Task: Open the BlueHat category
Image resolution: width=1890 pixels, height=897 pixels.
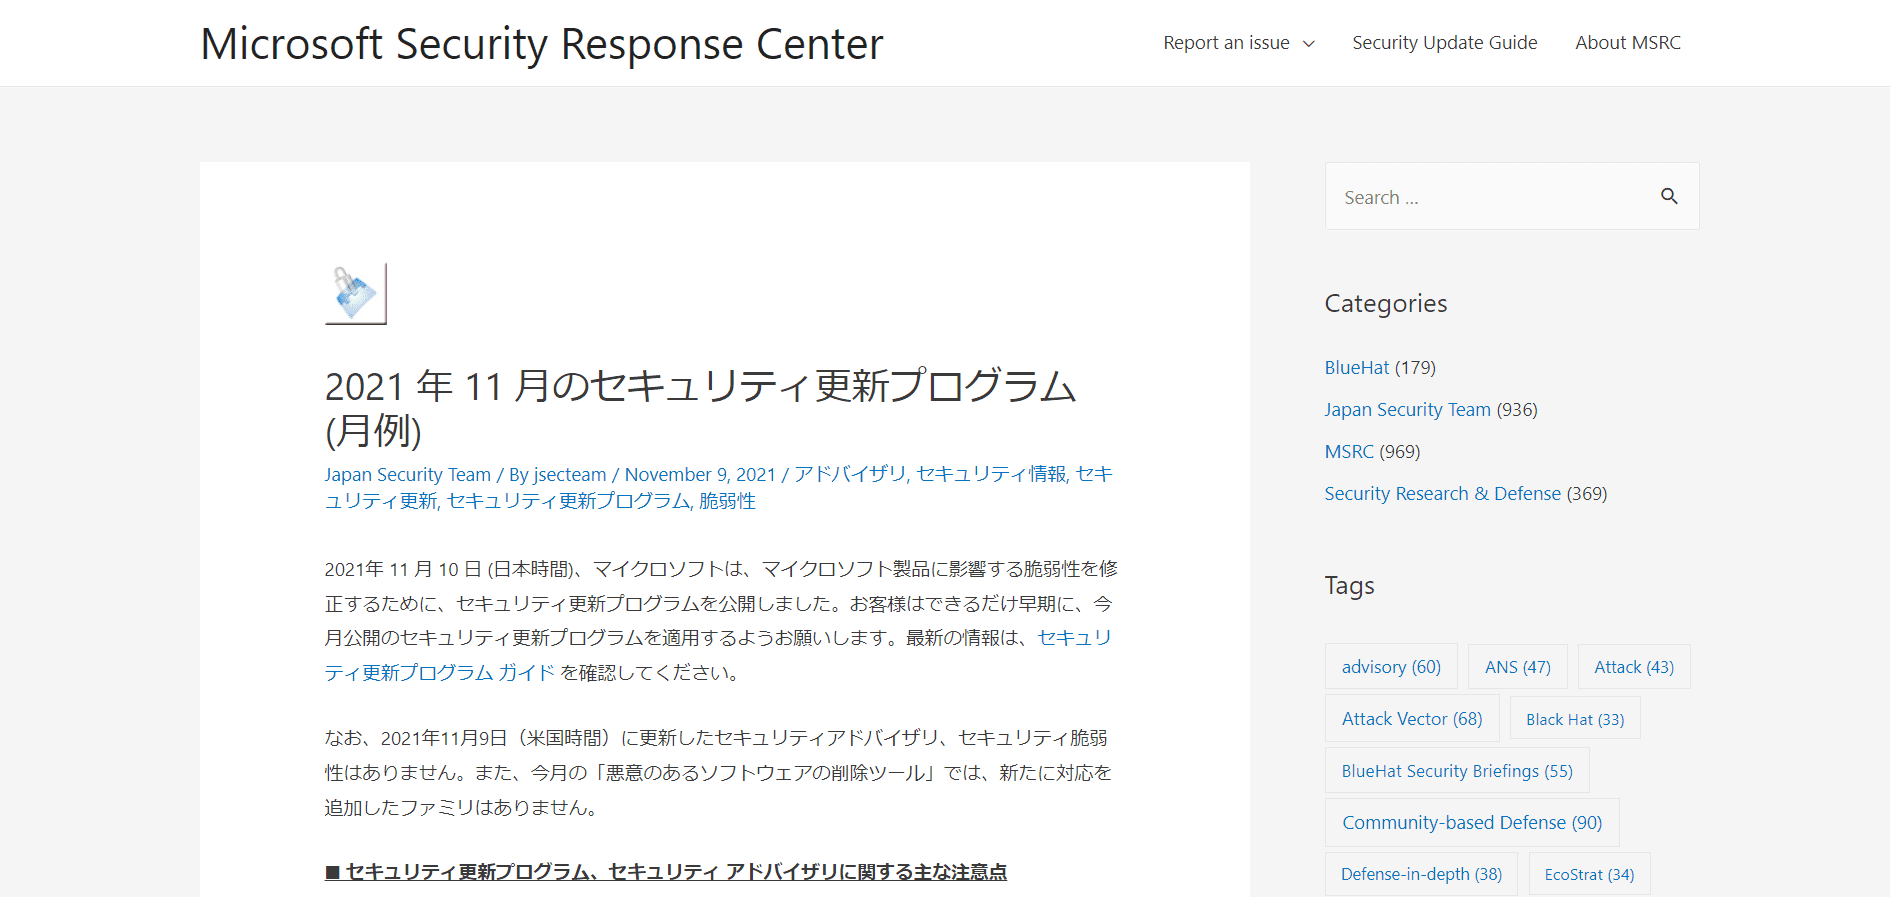Action: pos(1356,368)
